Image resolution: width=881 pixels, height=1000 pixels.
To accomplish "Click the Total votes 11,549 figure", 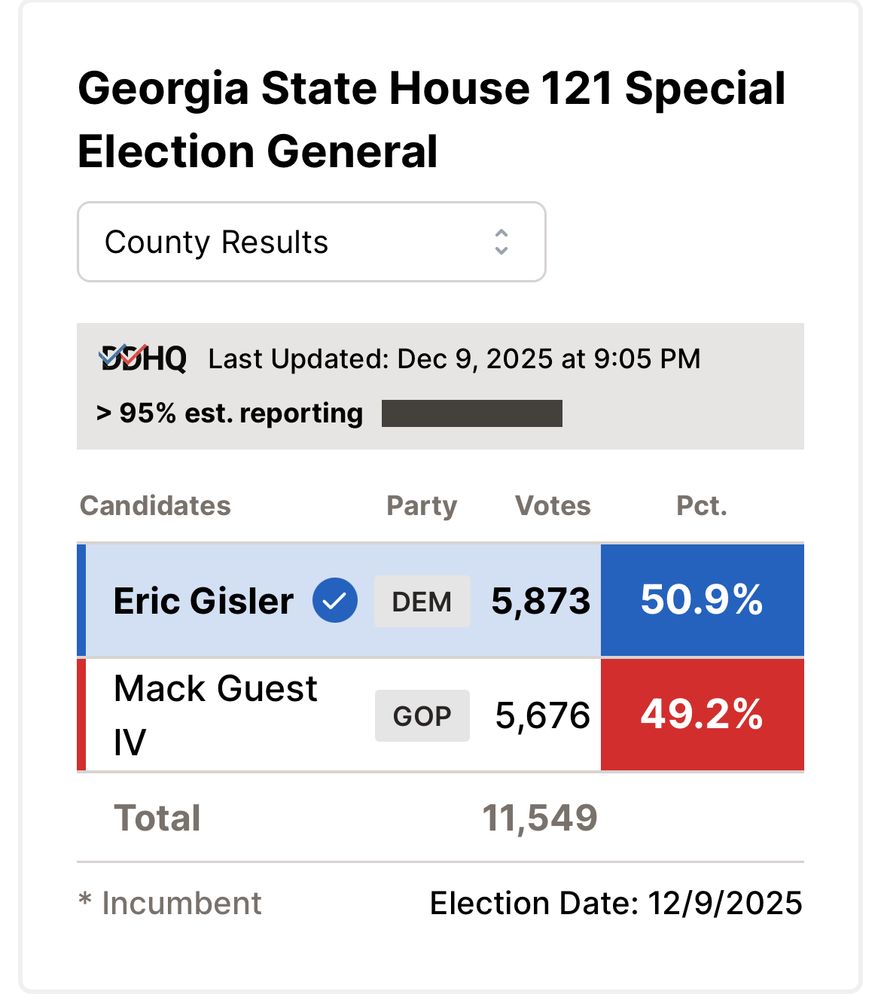I will pos(540,818).
